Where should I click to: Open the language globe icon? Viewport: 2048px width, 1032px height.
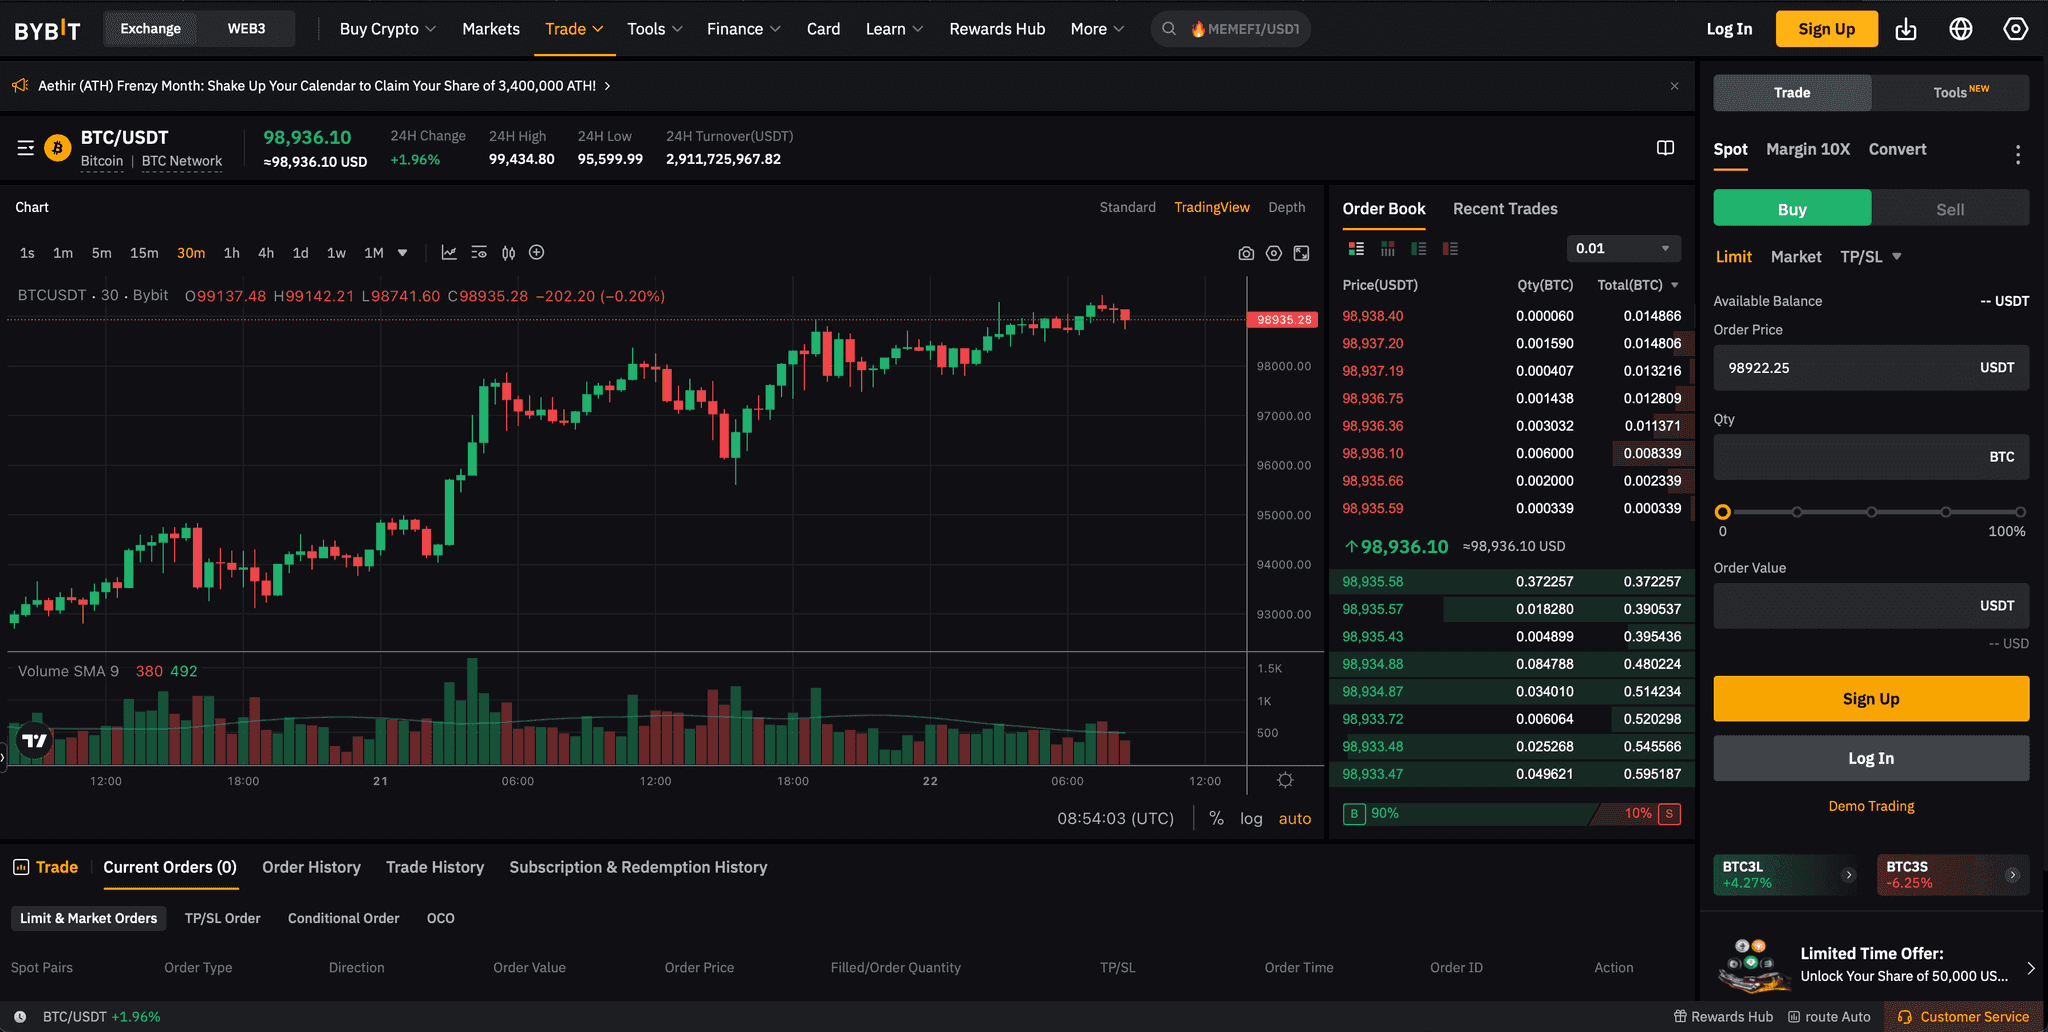pos(1960,29)
